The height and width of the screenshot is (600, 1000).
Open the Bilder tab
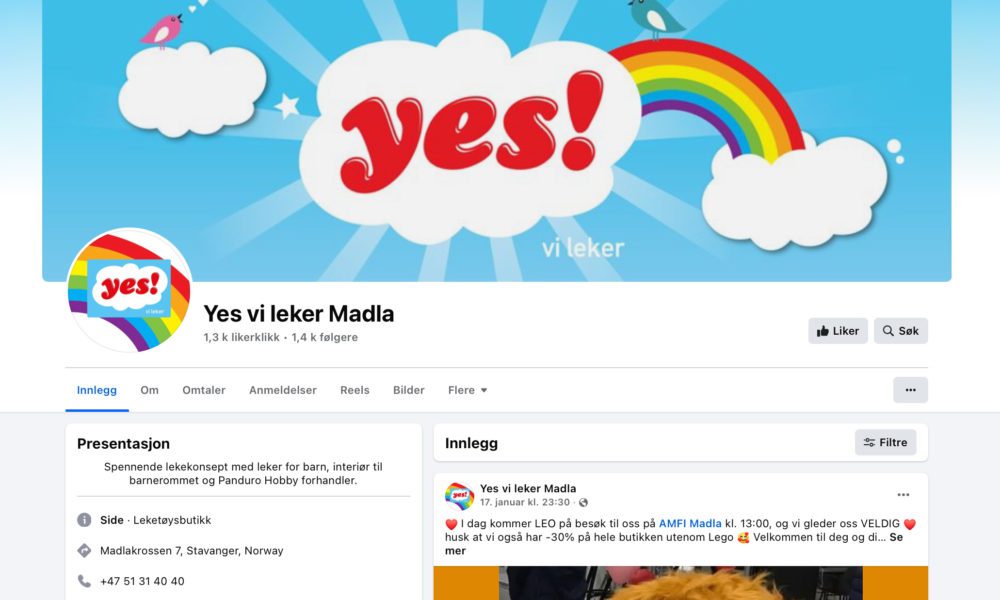pos(408,390)
